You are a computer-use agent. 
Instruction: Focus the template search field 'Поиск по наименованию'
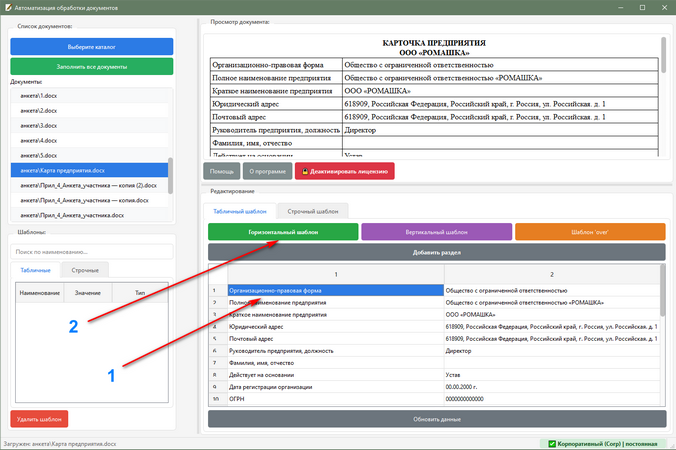pos(92,252)
